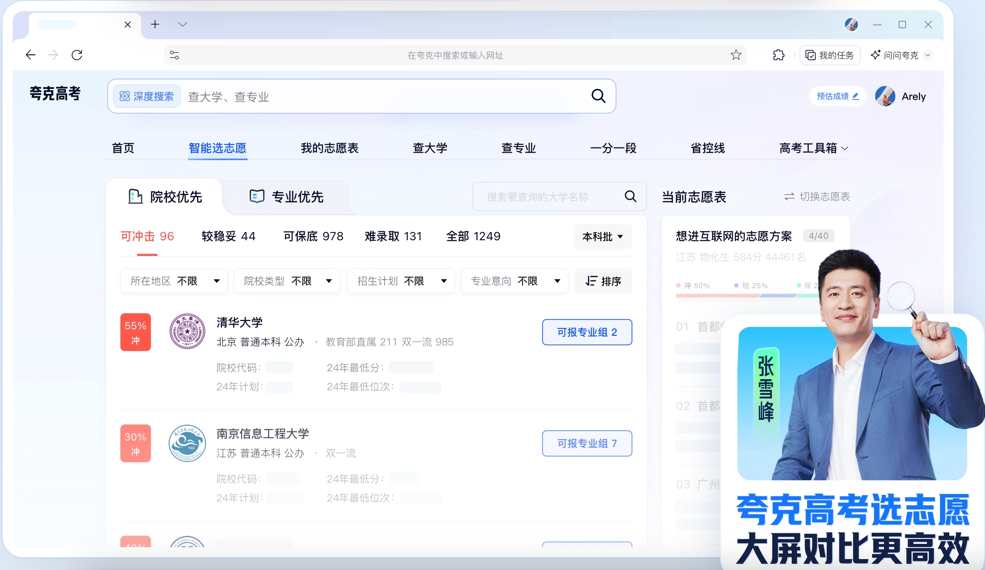Open the Arely user avatar
Image resolution: width=985 pixels, height=570 pixels.
click(x=885, y=96)
